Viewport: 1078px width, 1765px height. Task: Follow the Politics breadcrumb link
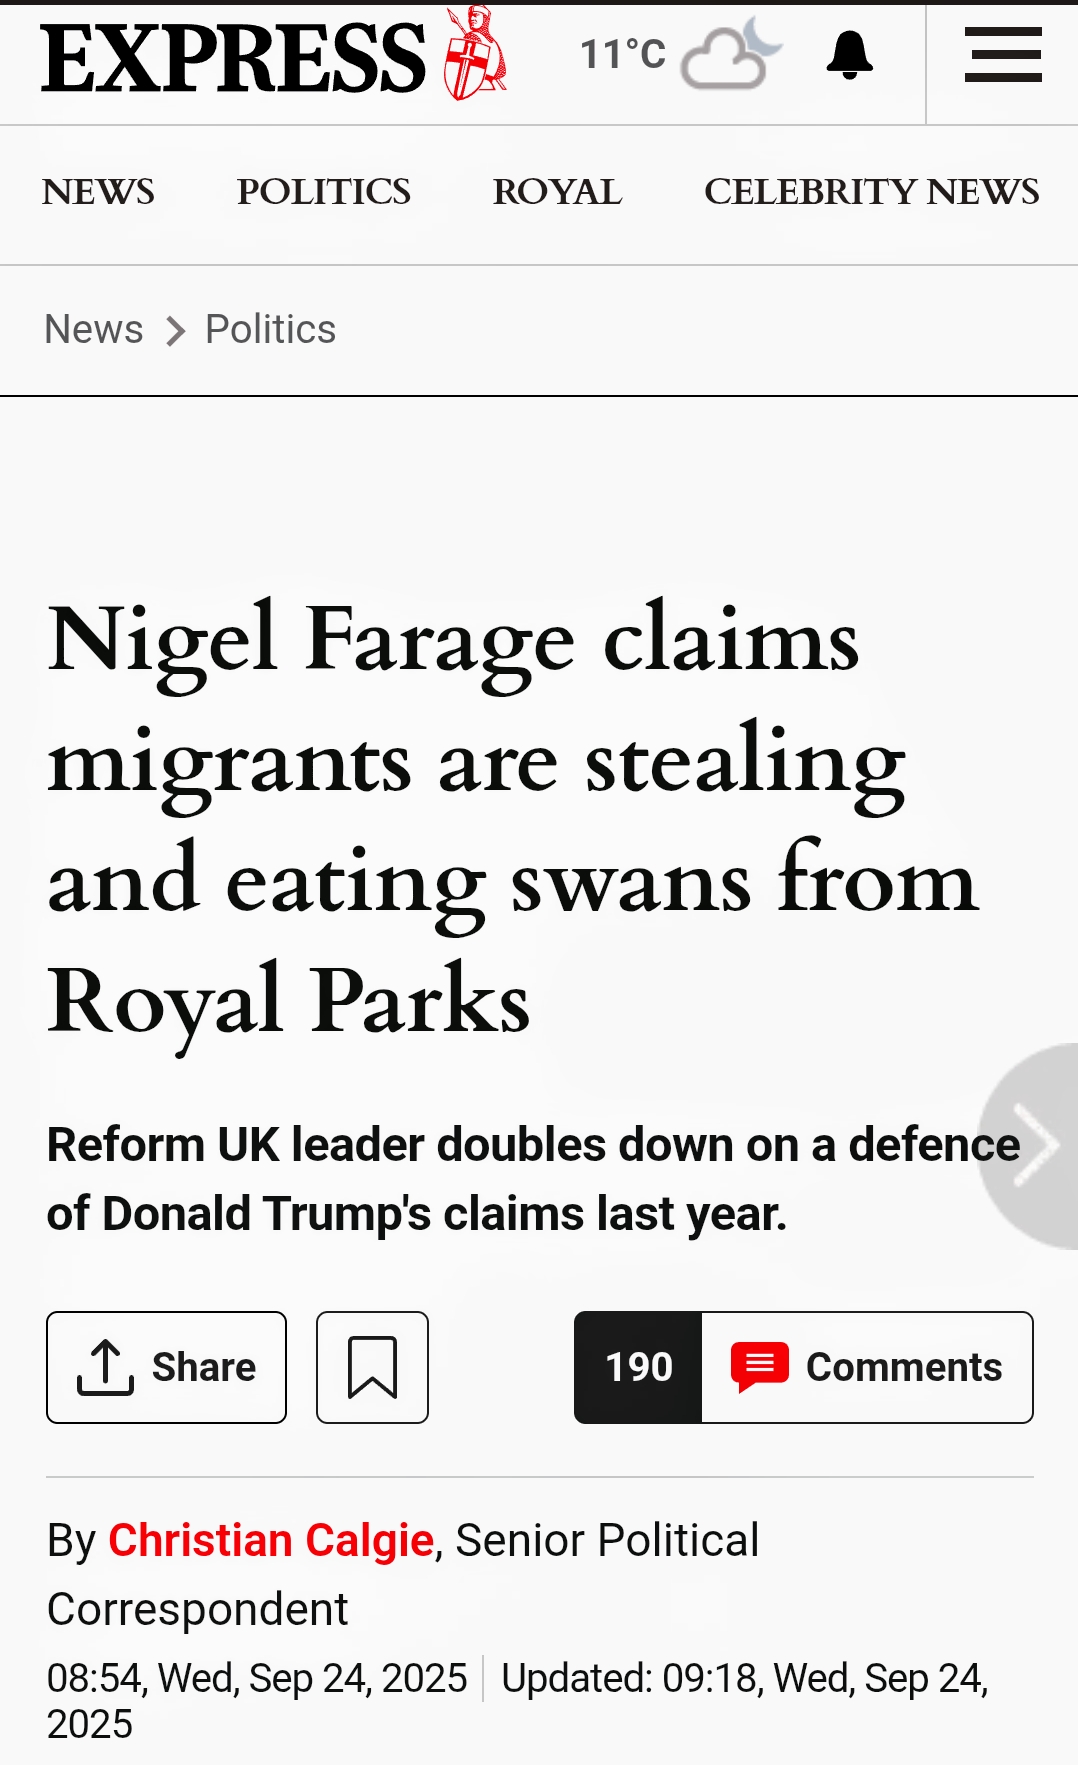click(x=270, y=329)
